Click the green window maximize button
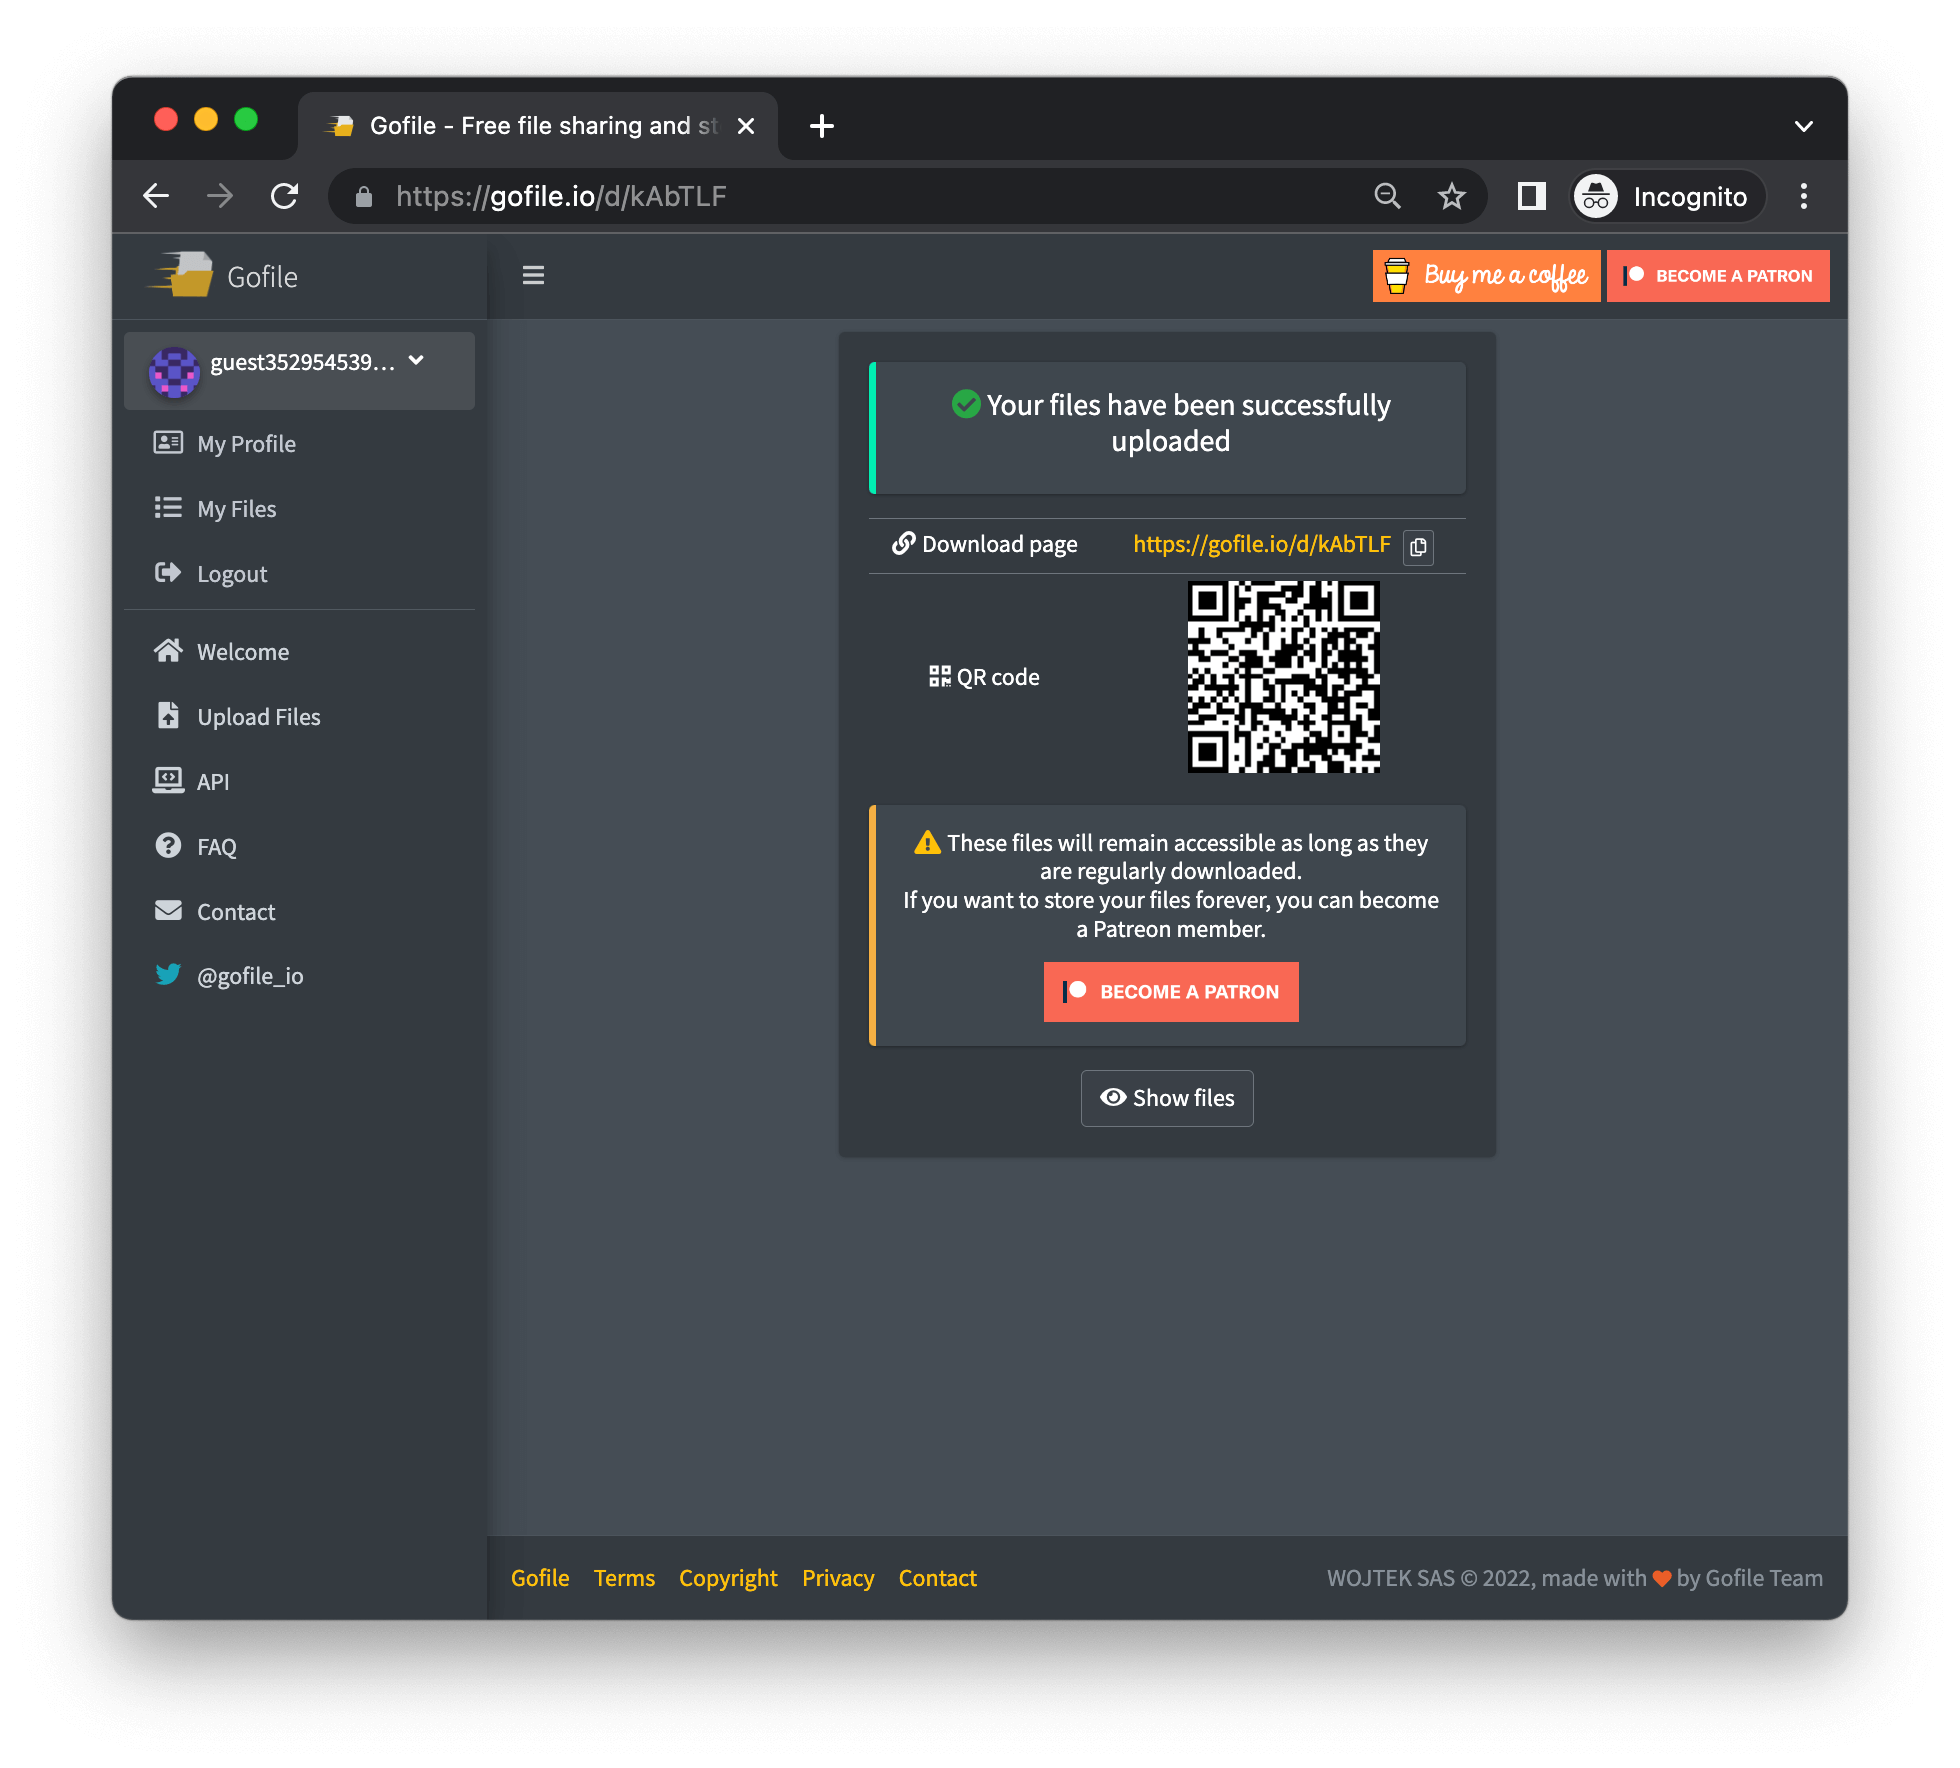Screen dimensions: 1960x1768 [246, 120]
